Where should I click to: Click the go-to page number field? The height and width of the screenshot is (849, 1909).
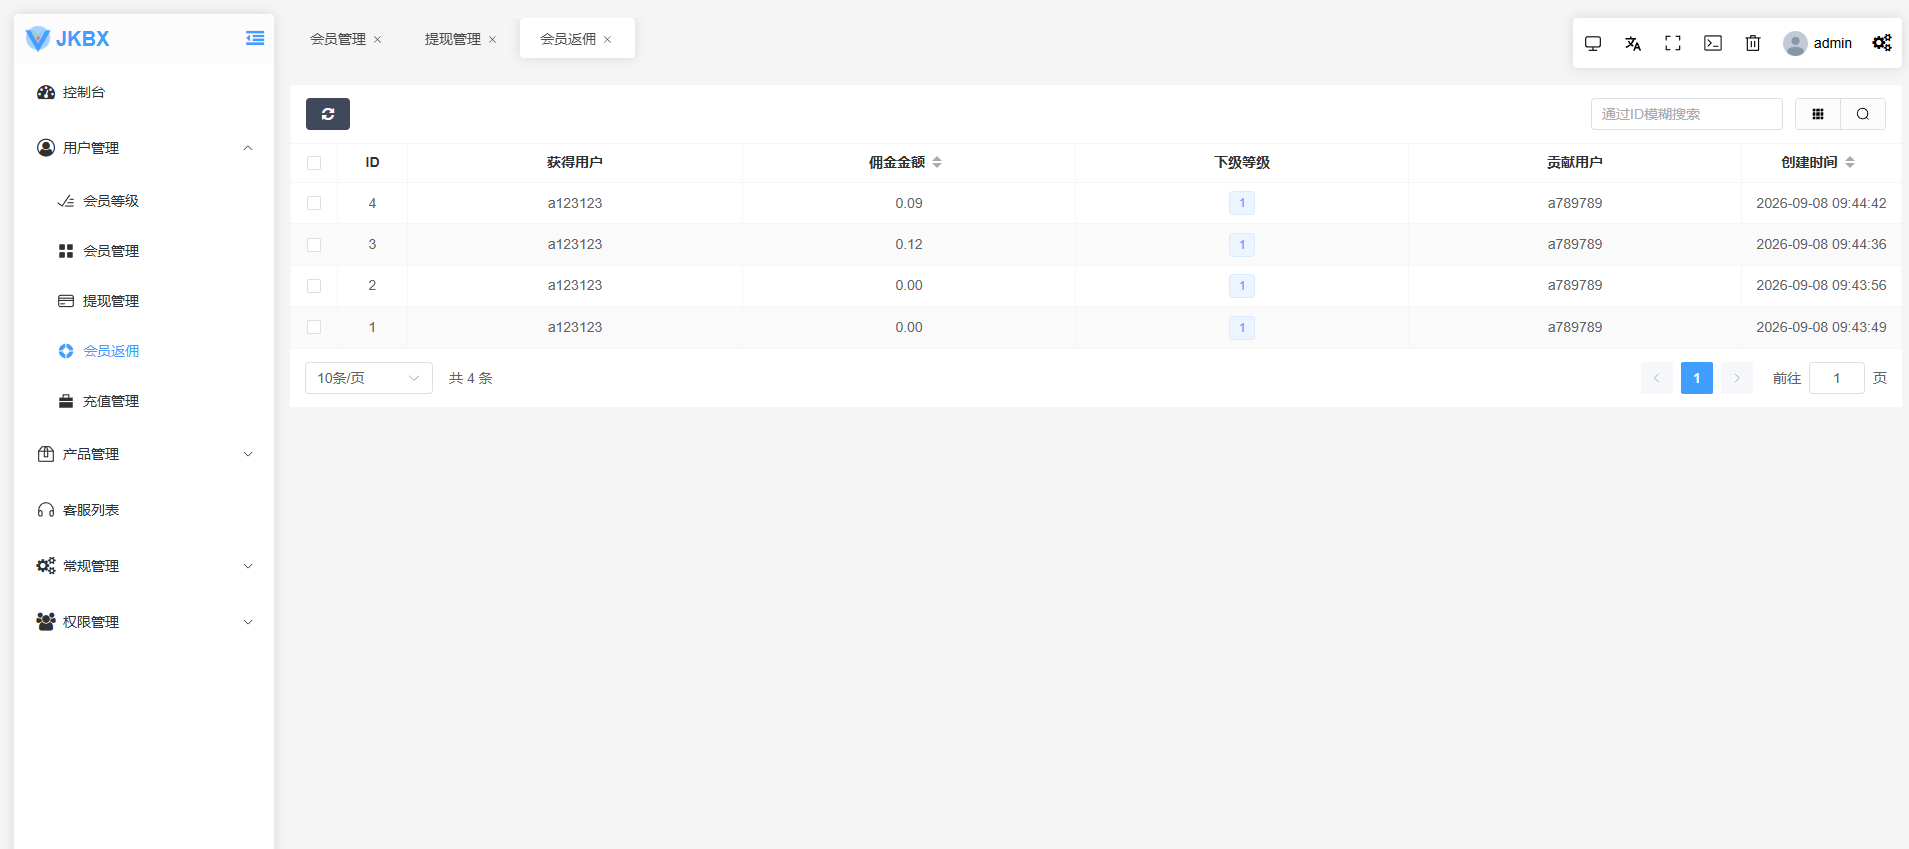[1837, 378]
